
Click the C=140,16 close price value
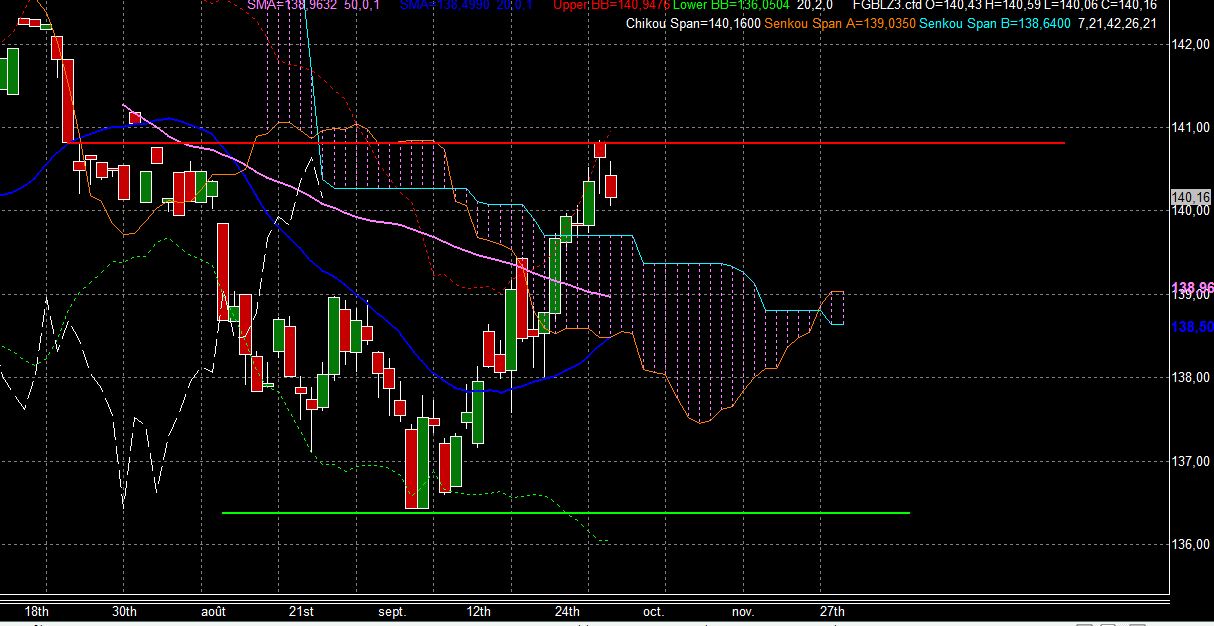[x=1131, y=5]
